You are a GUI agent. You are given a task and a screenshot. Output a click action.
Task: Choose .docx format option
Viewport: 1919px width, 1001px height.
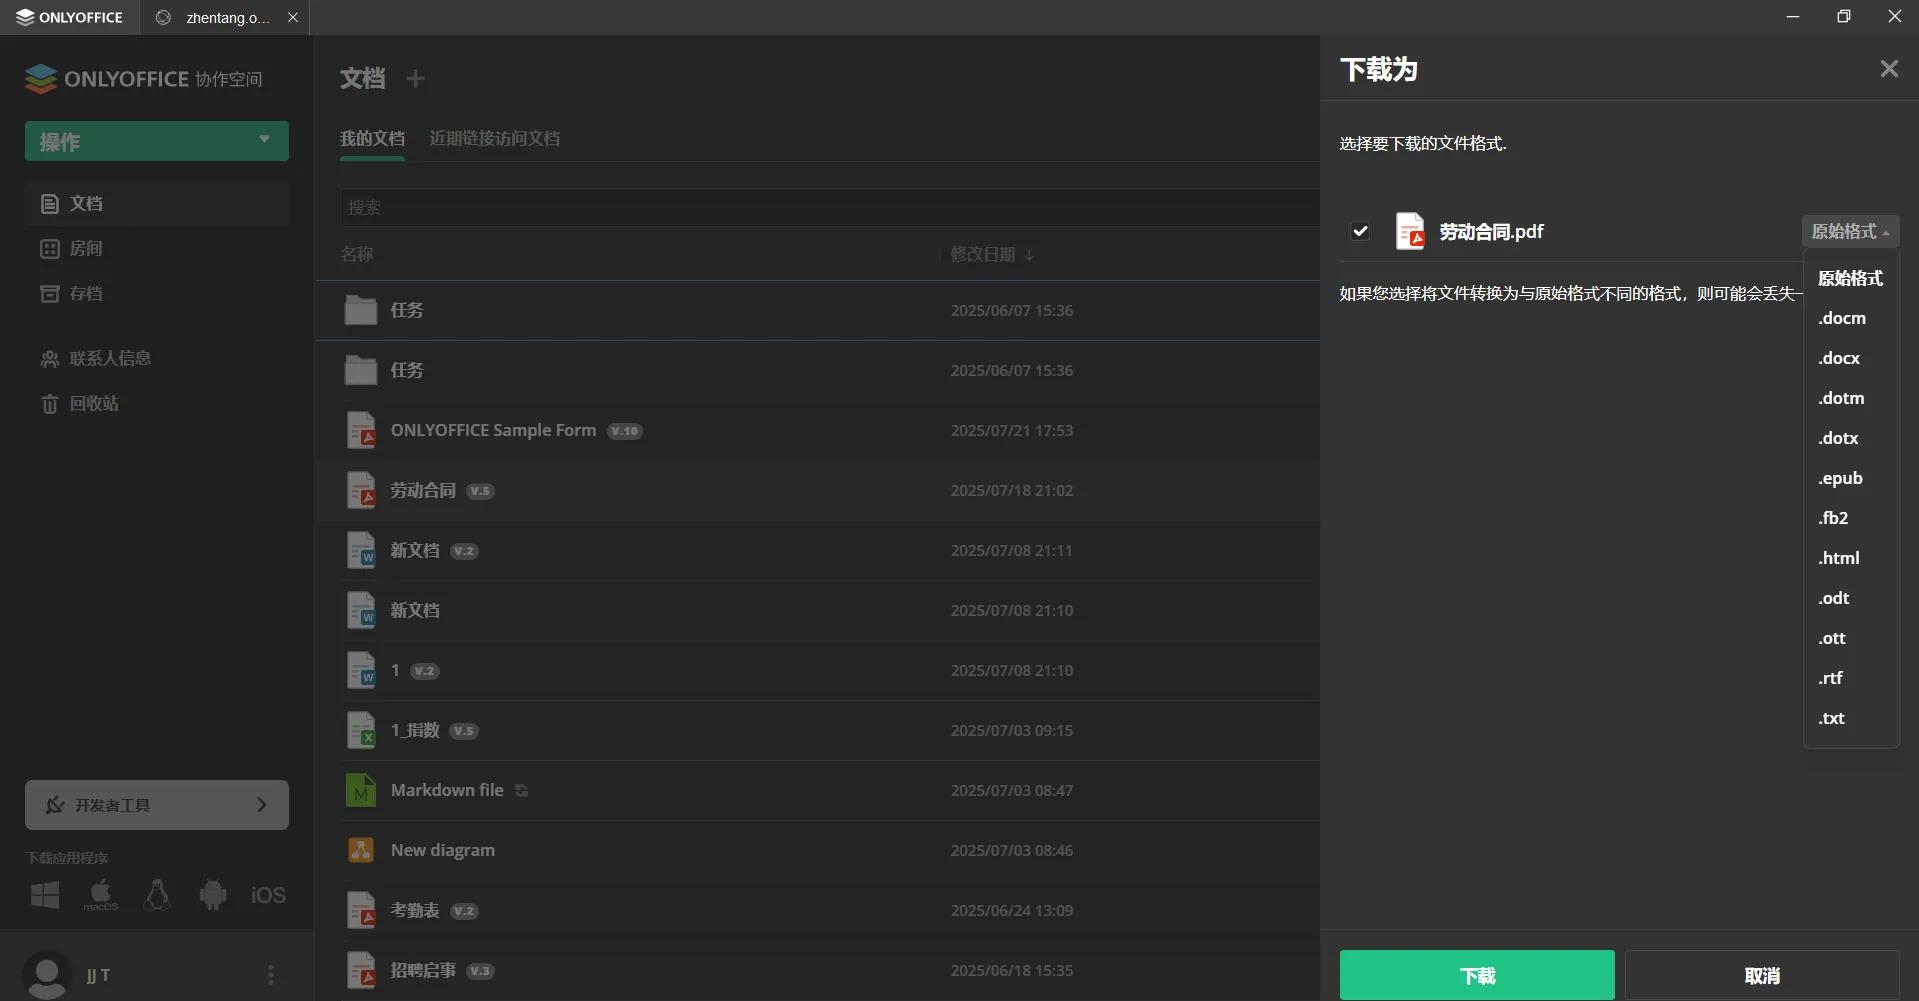point(1850,358)
